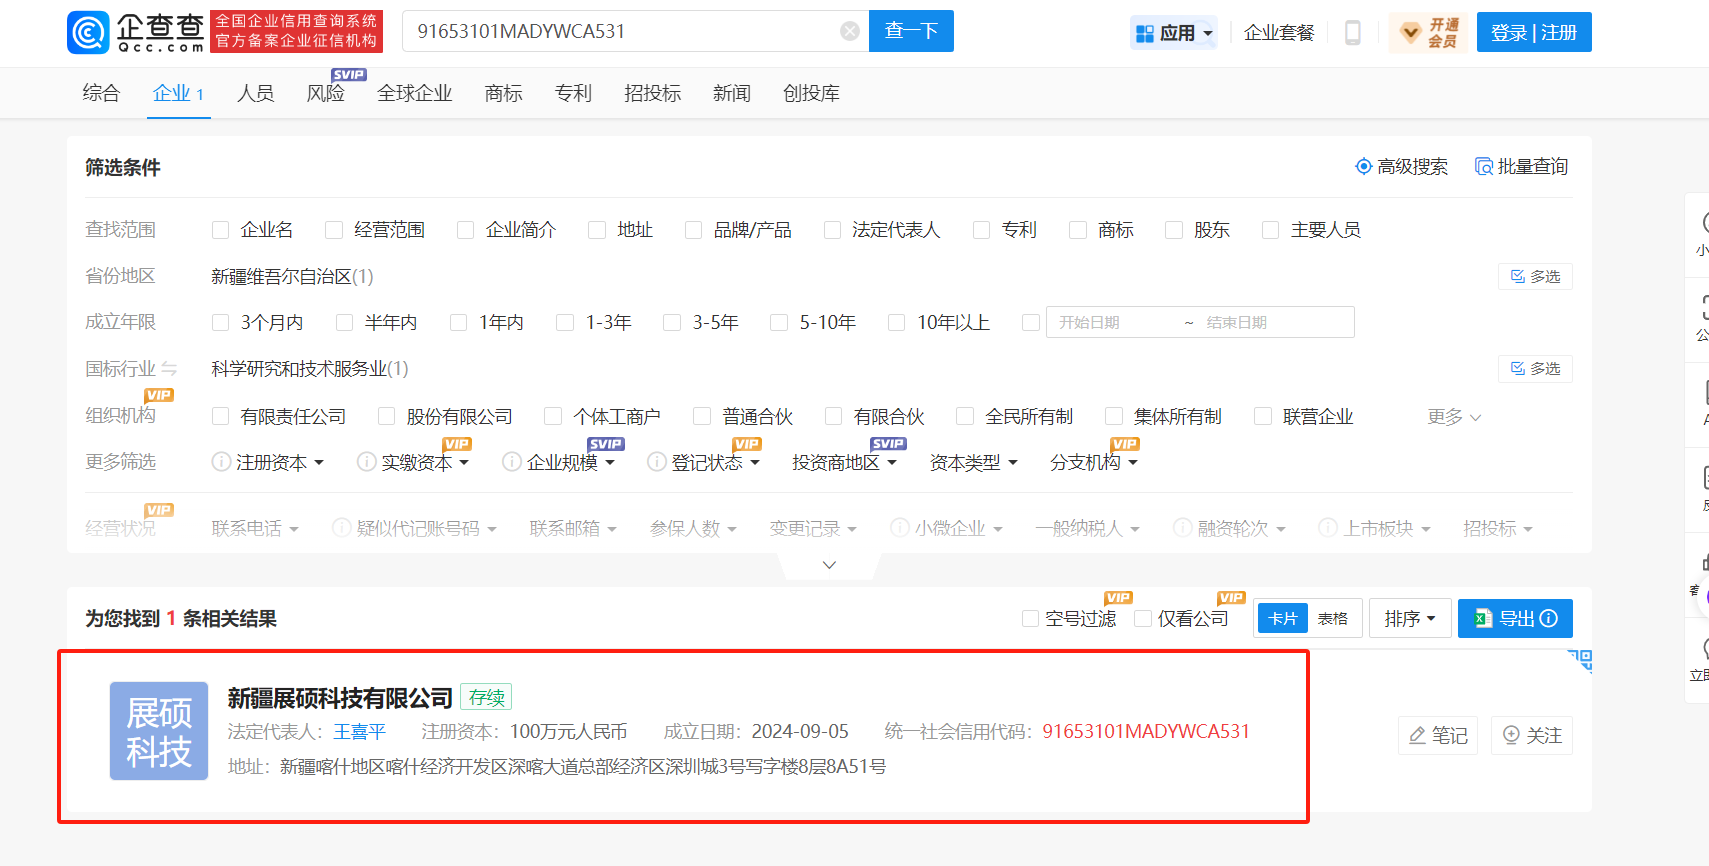Select the 有限责任公司 checkbox
Viewport: 1709px width, 866px height.
[221, 416]
